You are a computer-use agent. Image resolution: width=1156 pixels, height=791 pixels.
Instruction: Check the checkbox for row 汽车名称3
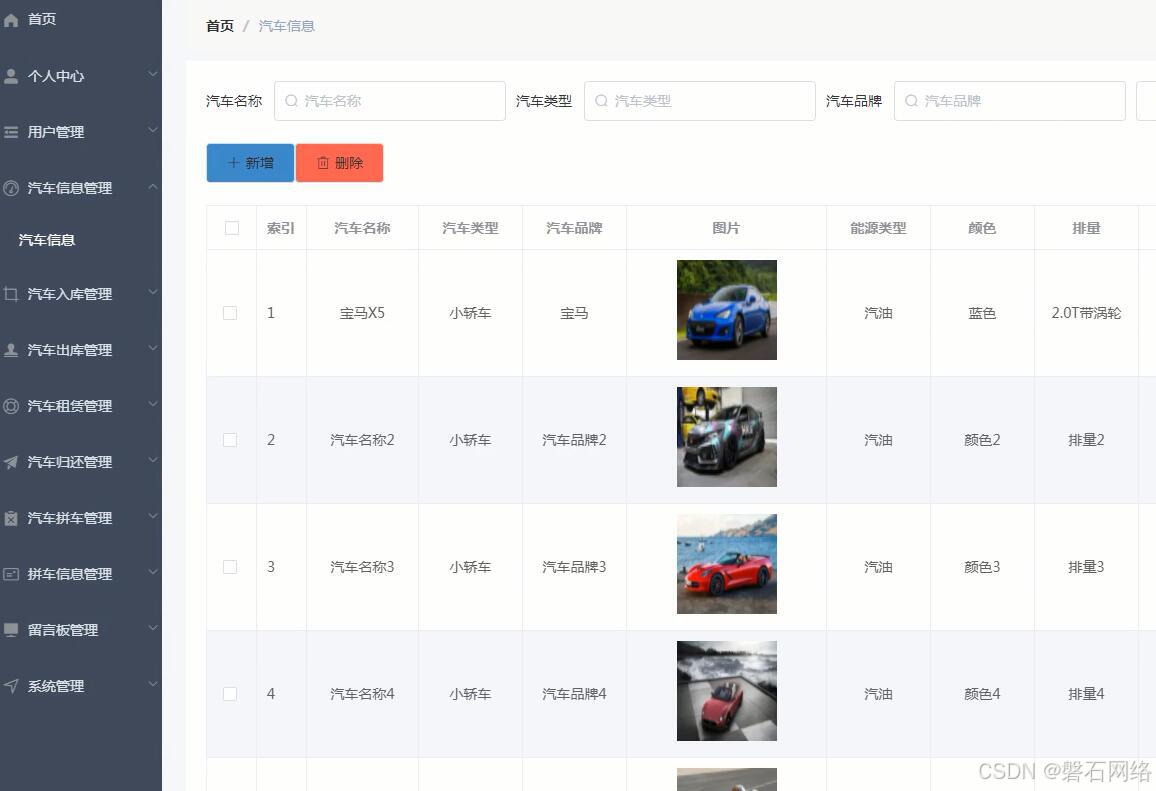click(x=230, y=567)
